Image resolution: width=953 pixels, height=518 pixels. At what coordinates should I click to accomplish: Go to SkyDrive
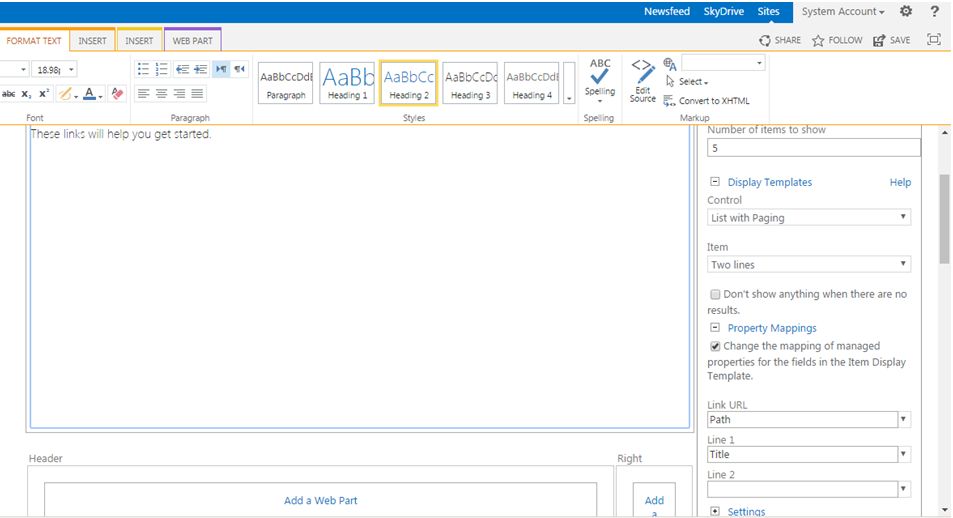pos(723,11)
